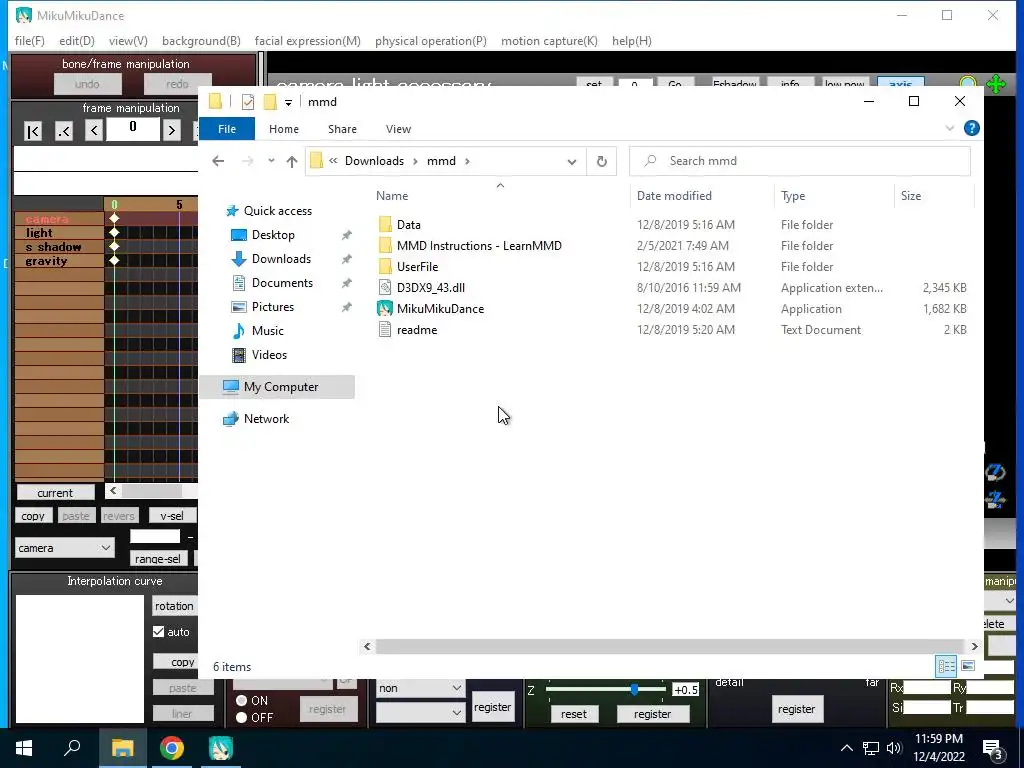Jump to first frame button in MikuMikuDance
This screenshot has width=1024, height=768.
point(33,131)
